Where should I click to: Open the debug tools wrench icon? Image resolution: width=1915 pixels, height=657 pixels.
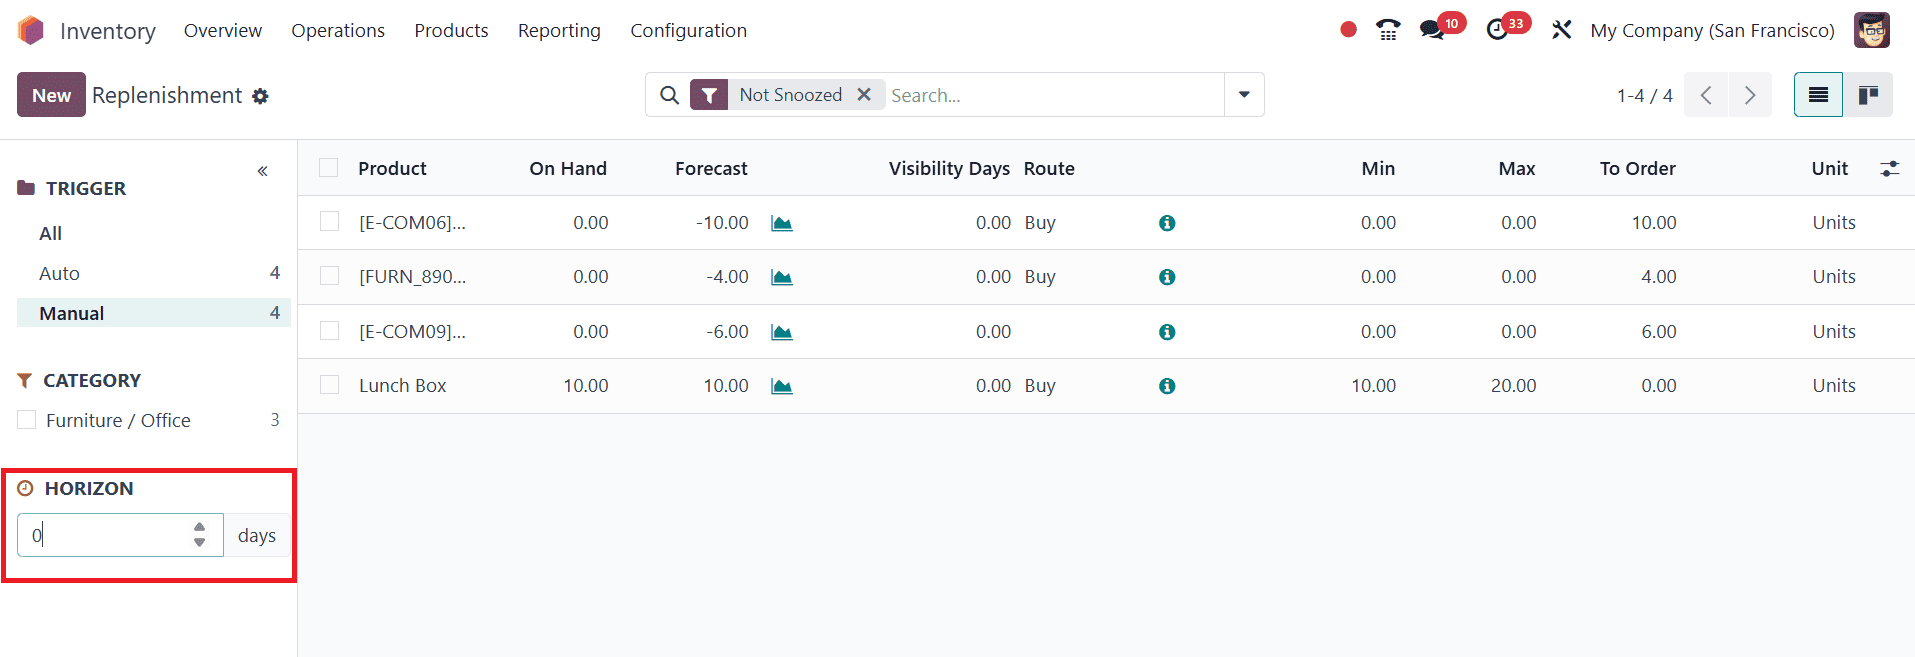pyautogui.click(x=1561, y=30)
